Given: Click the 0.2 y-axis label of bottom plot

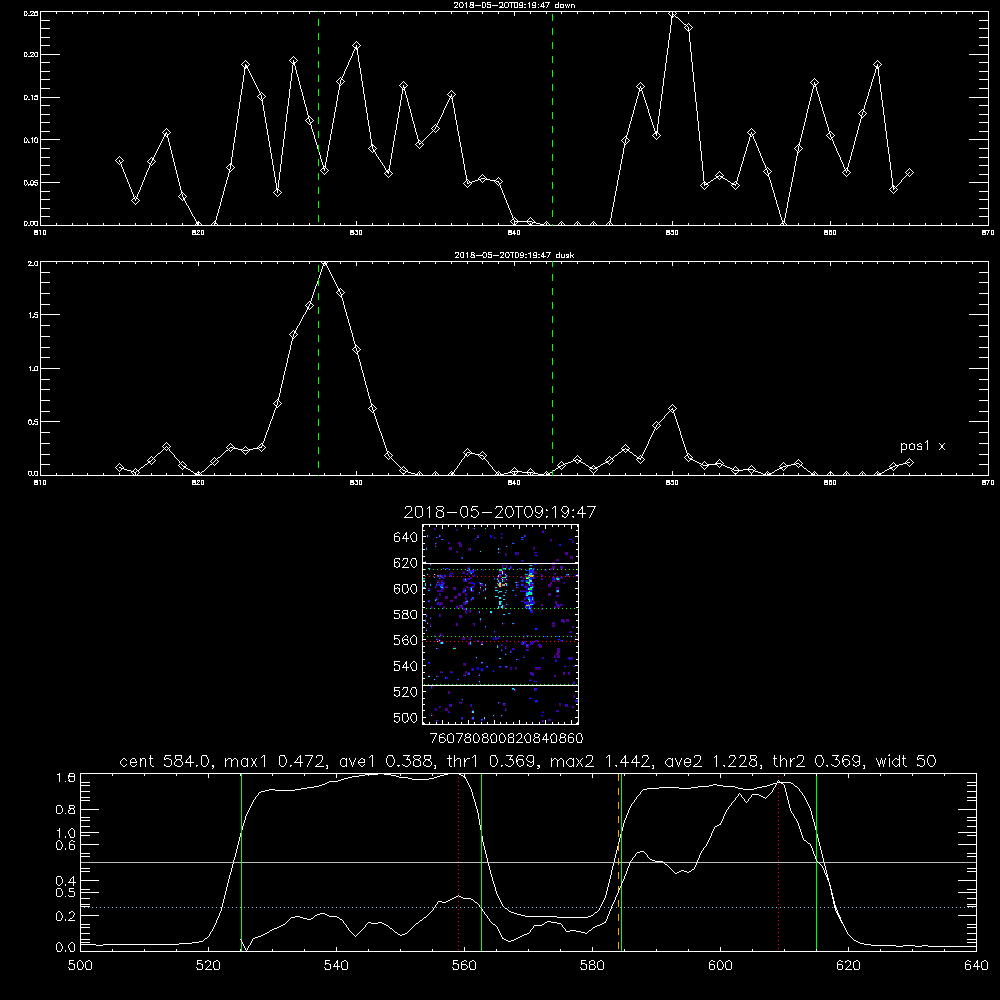Looking at the screenshot, I should click(x=66, y=916).
